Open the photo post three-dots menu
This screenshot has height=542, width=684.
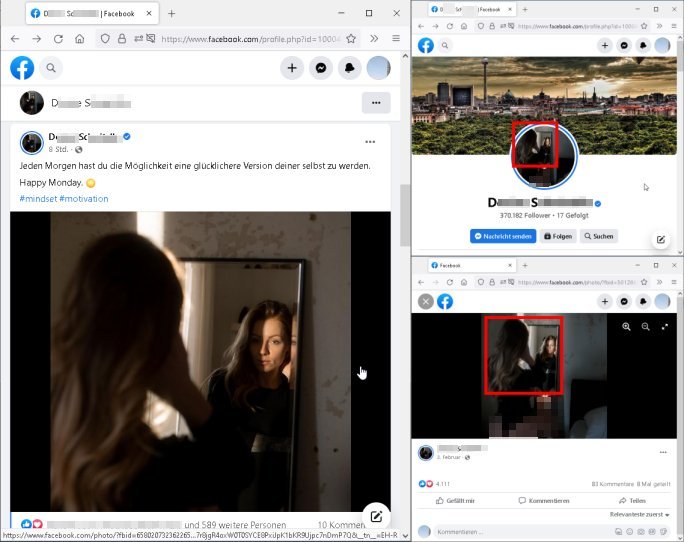coord(663,453)
